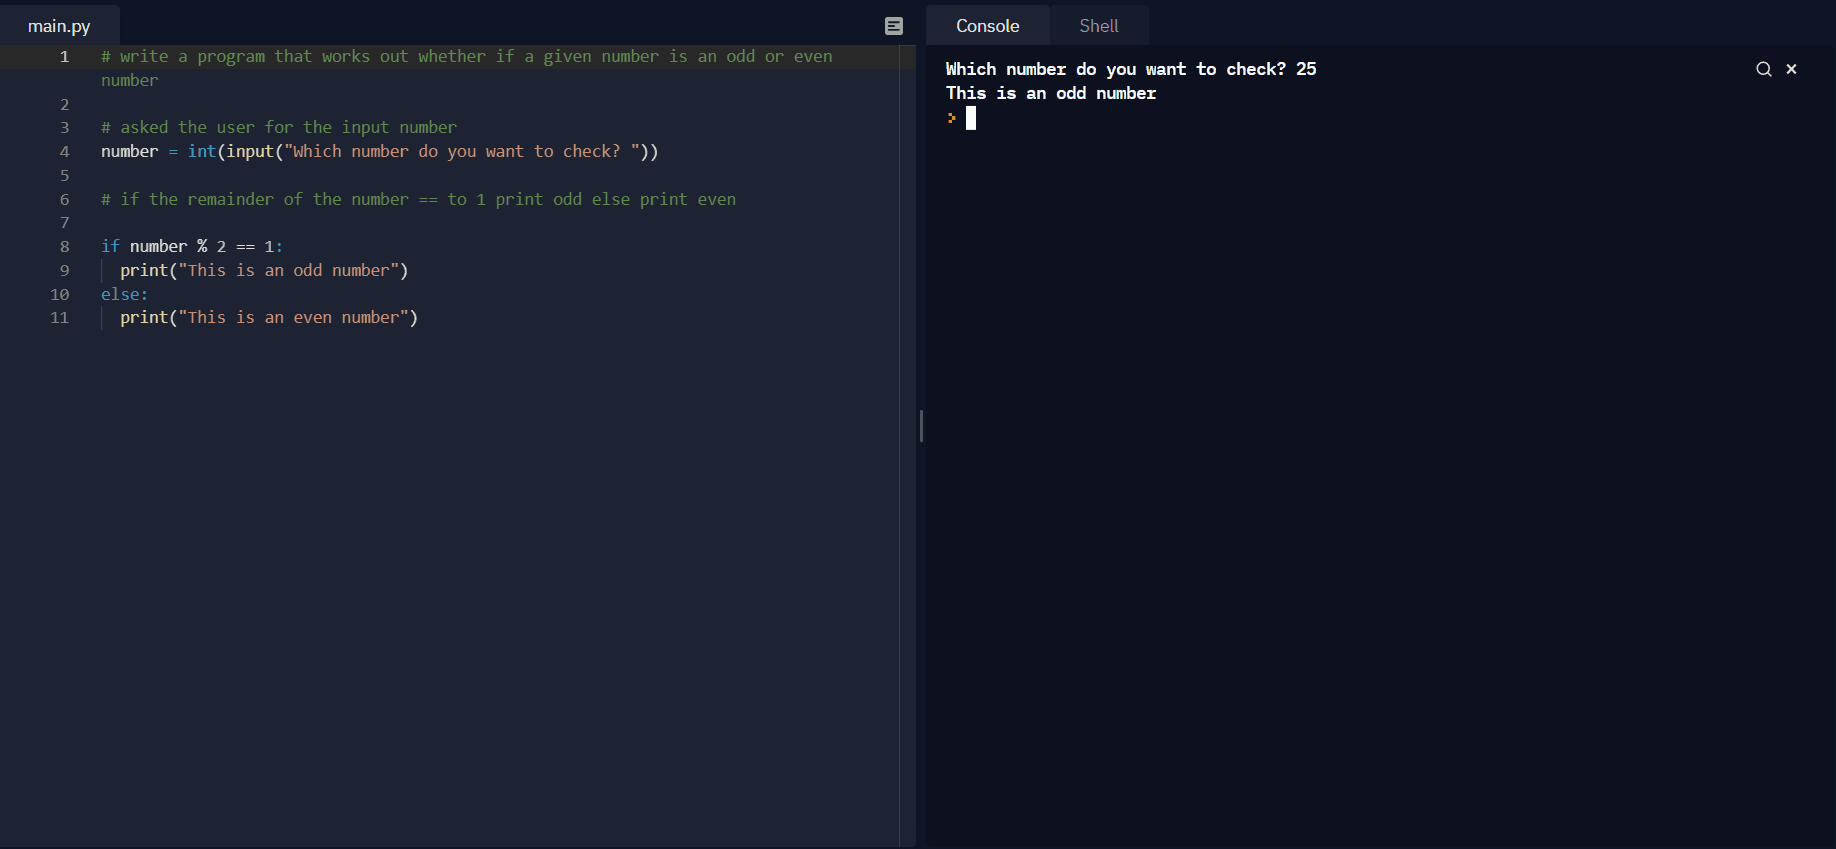Screen dimensions: 1836x849
Task: Focus the console prompt cursor
Action: click(970, 118)
